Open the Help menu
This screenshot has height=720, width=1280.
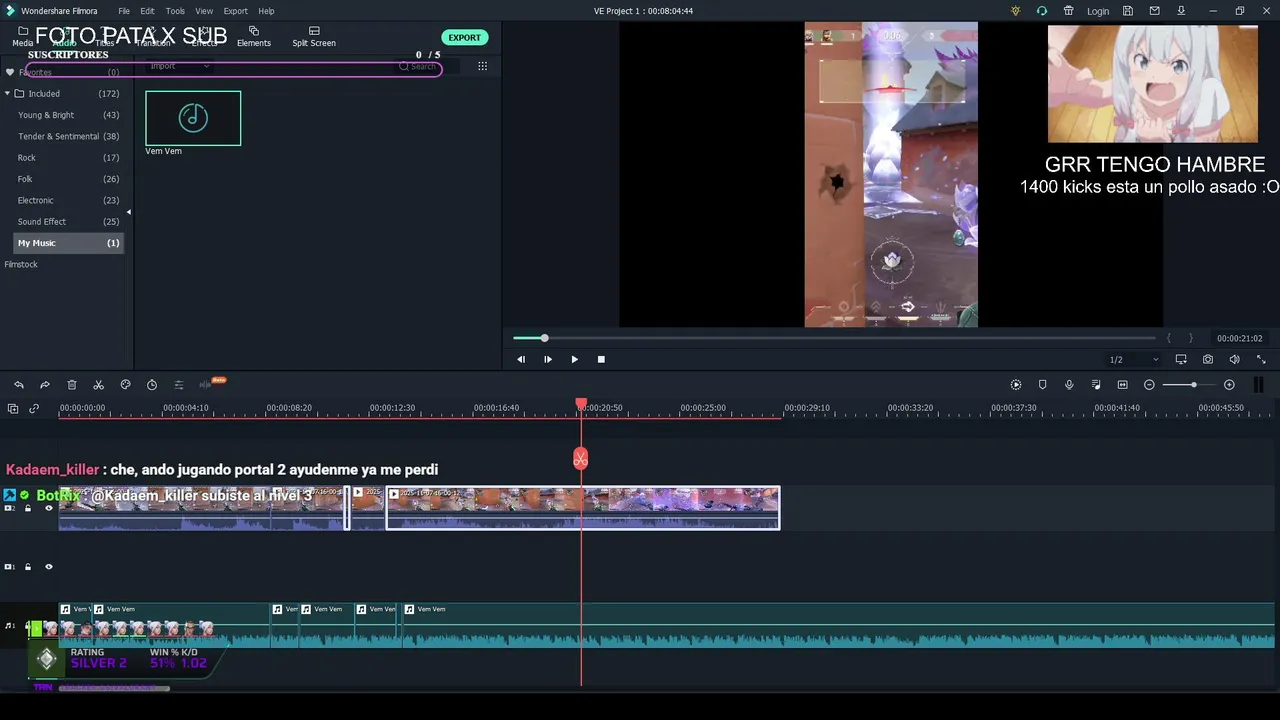(x=266, y=11)
